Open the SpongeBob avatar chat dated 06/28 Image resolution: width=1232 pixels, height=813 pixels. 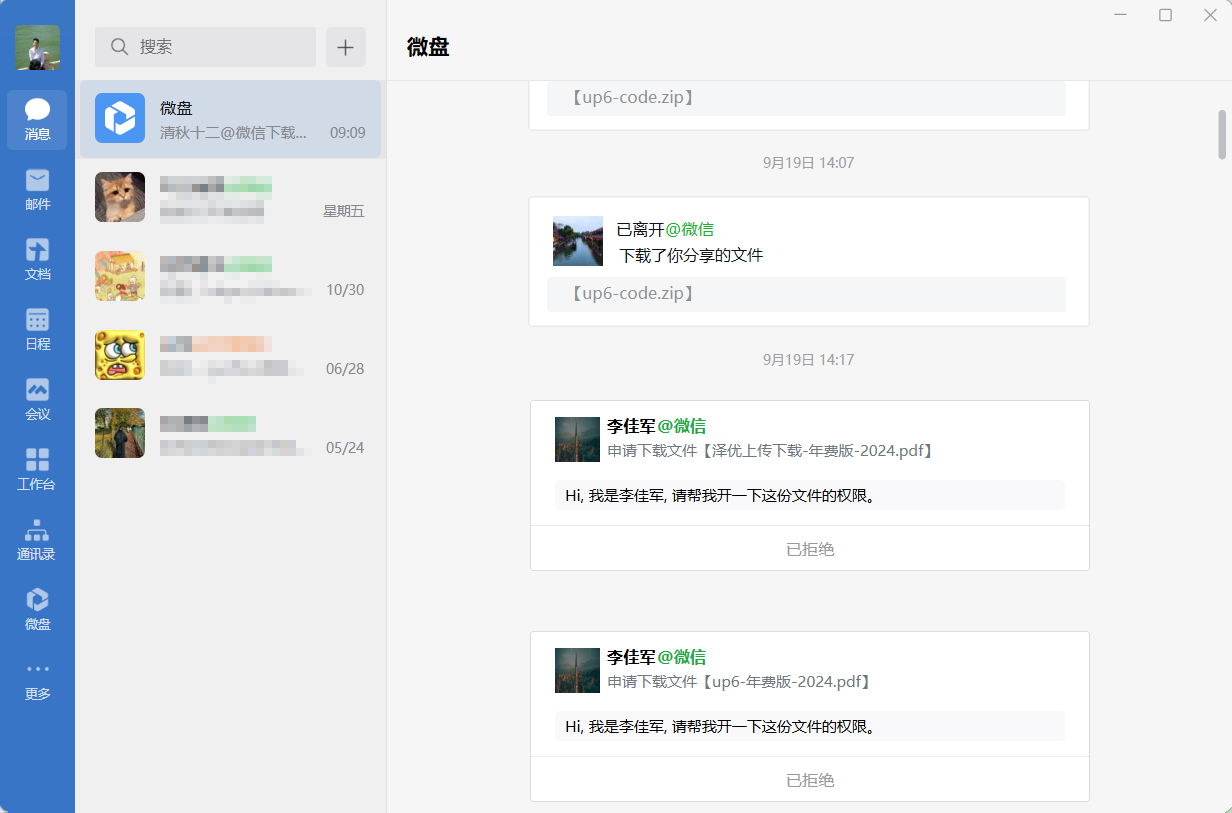[230, 355]
